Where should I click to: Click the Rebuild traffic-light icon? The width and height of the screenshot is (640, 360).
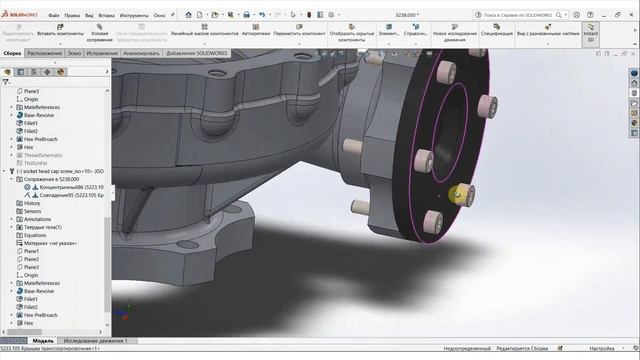(x=309, y=15)
